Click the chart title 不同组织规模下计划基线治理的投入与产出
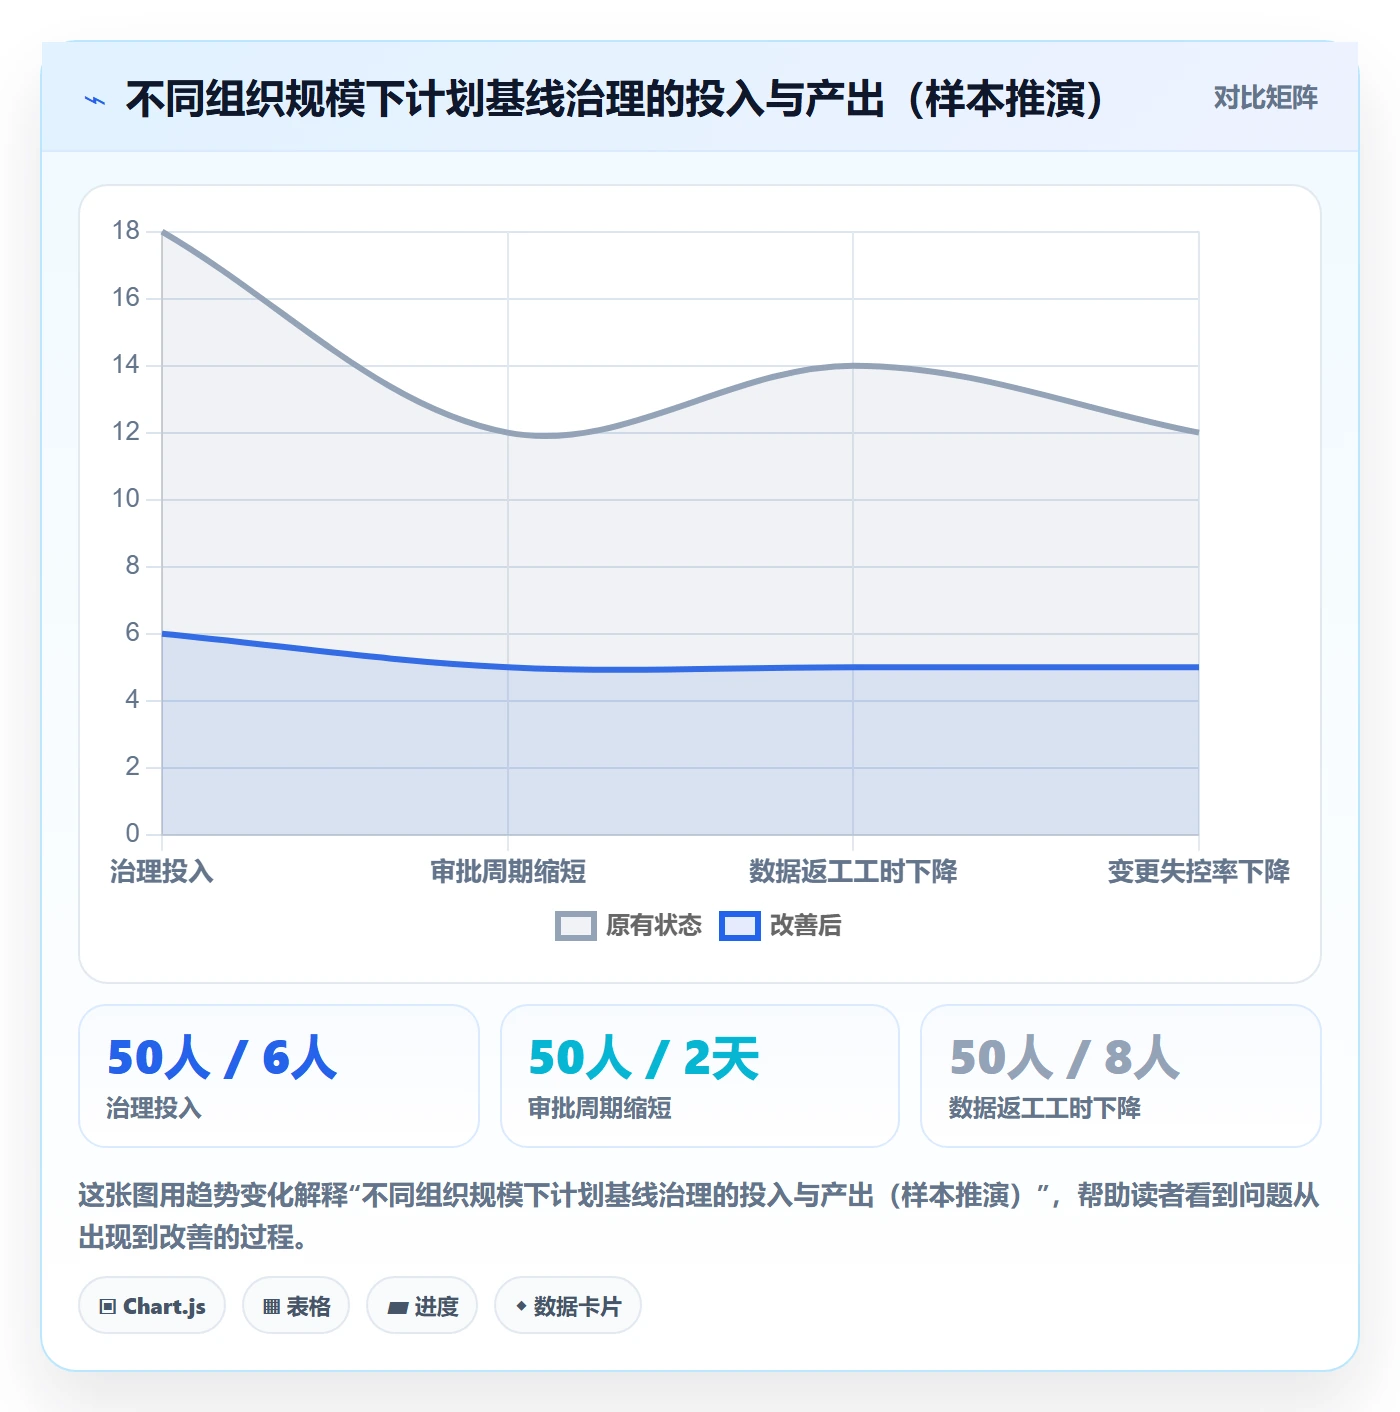Screen dimensions: 1400x1412 (615, 99)
